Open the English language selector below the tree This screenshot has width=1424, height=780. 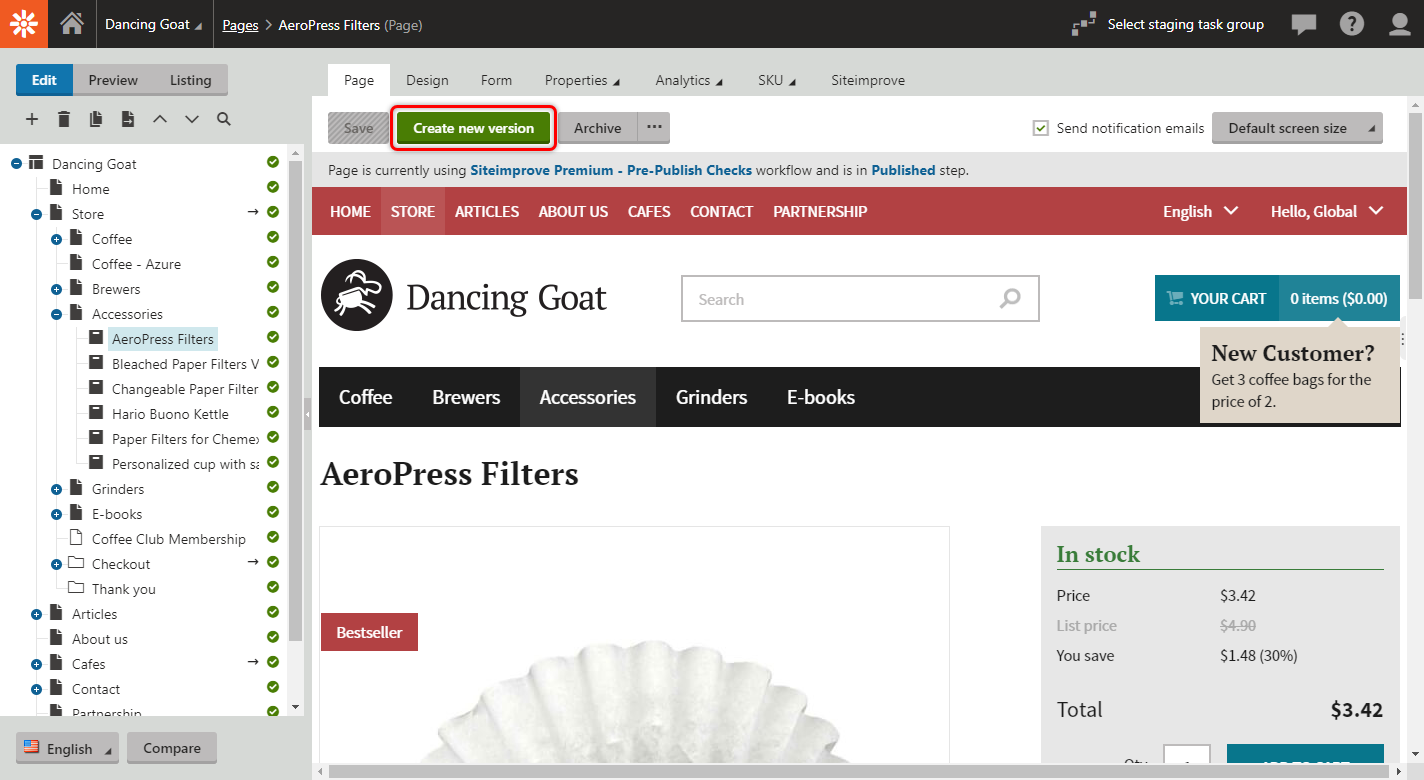pos(67,748)
